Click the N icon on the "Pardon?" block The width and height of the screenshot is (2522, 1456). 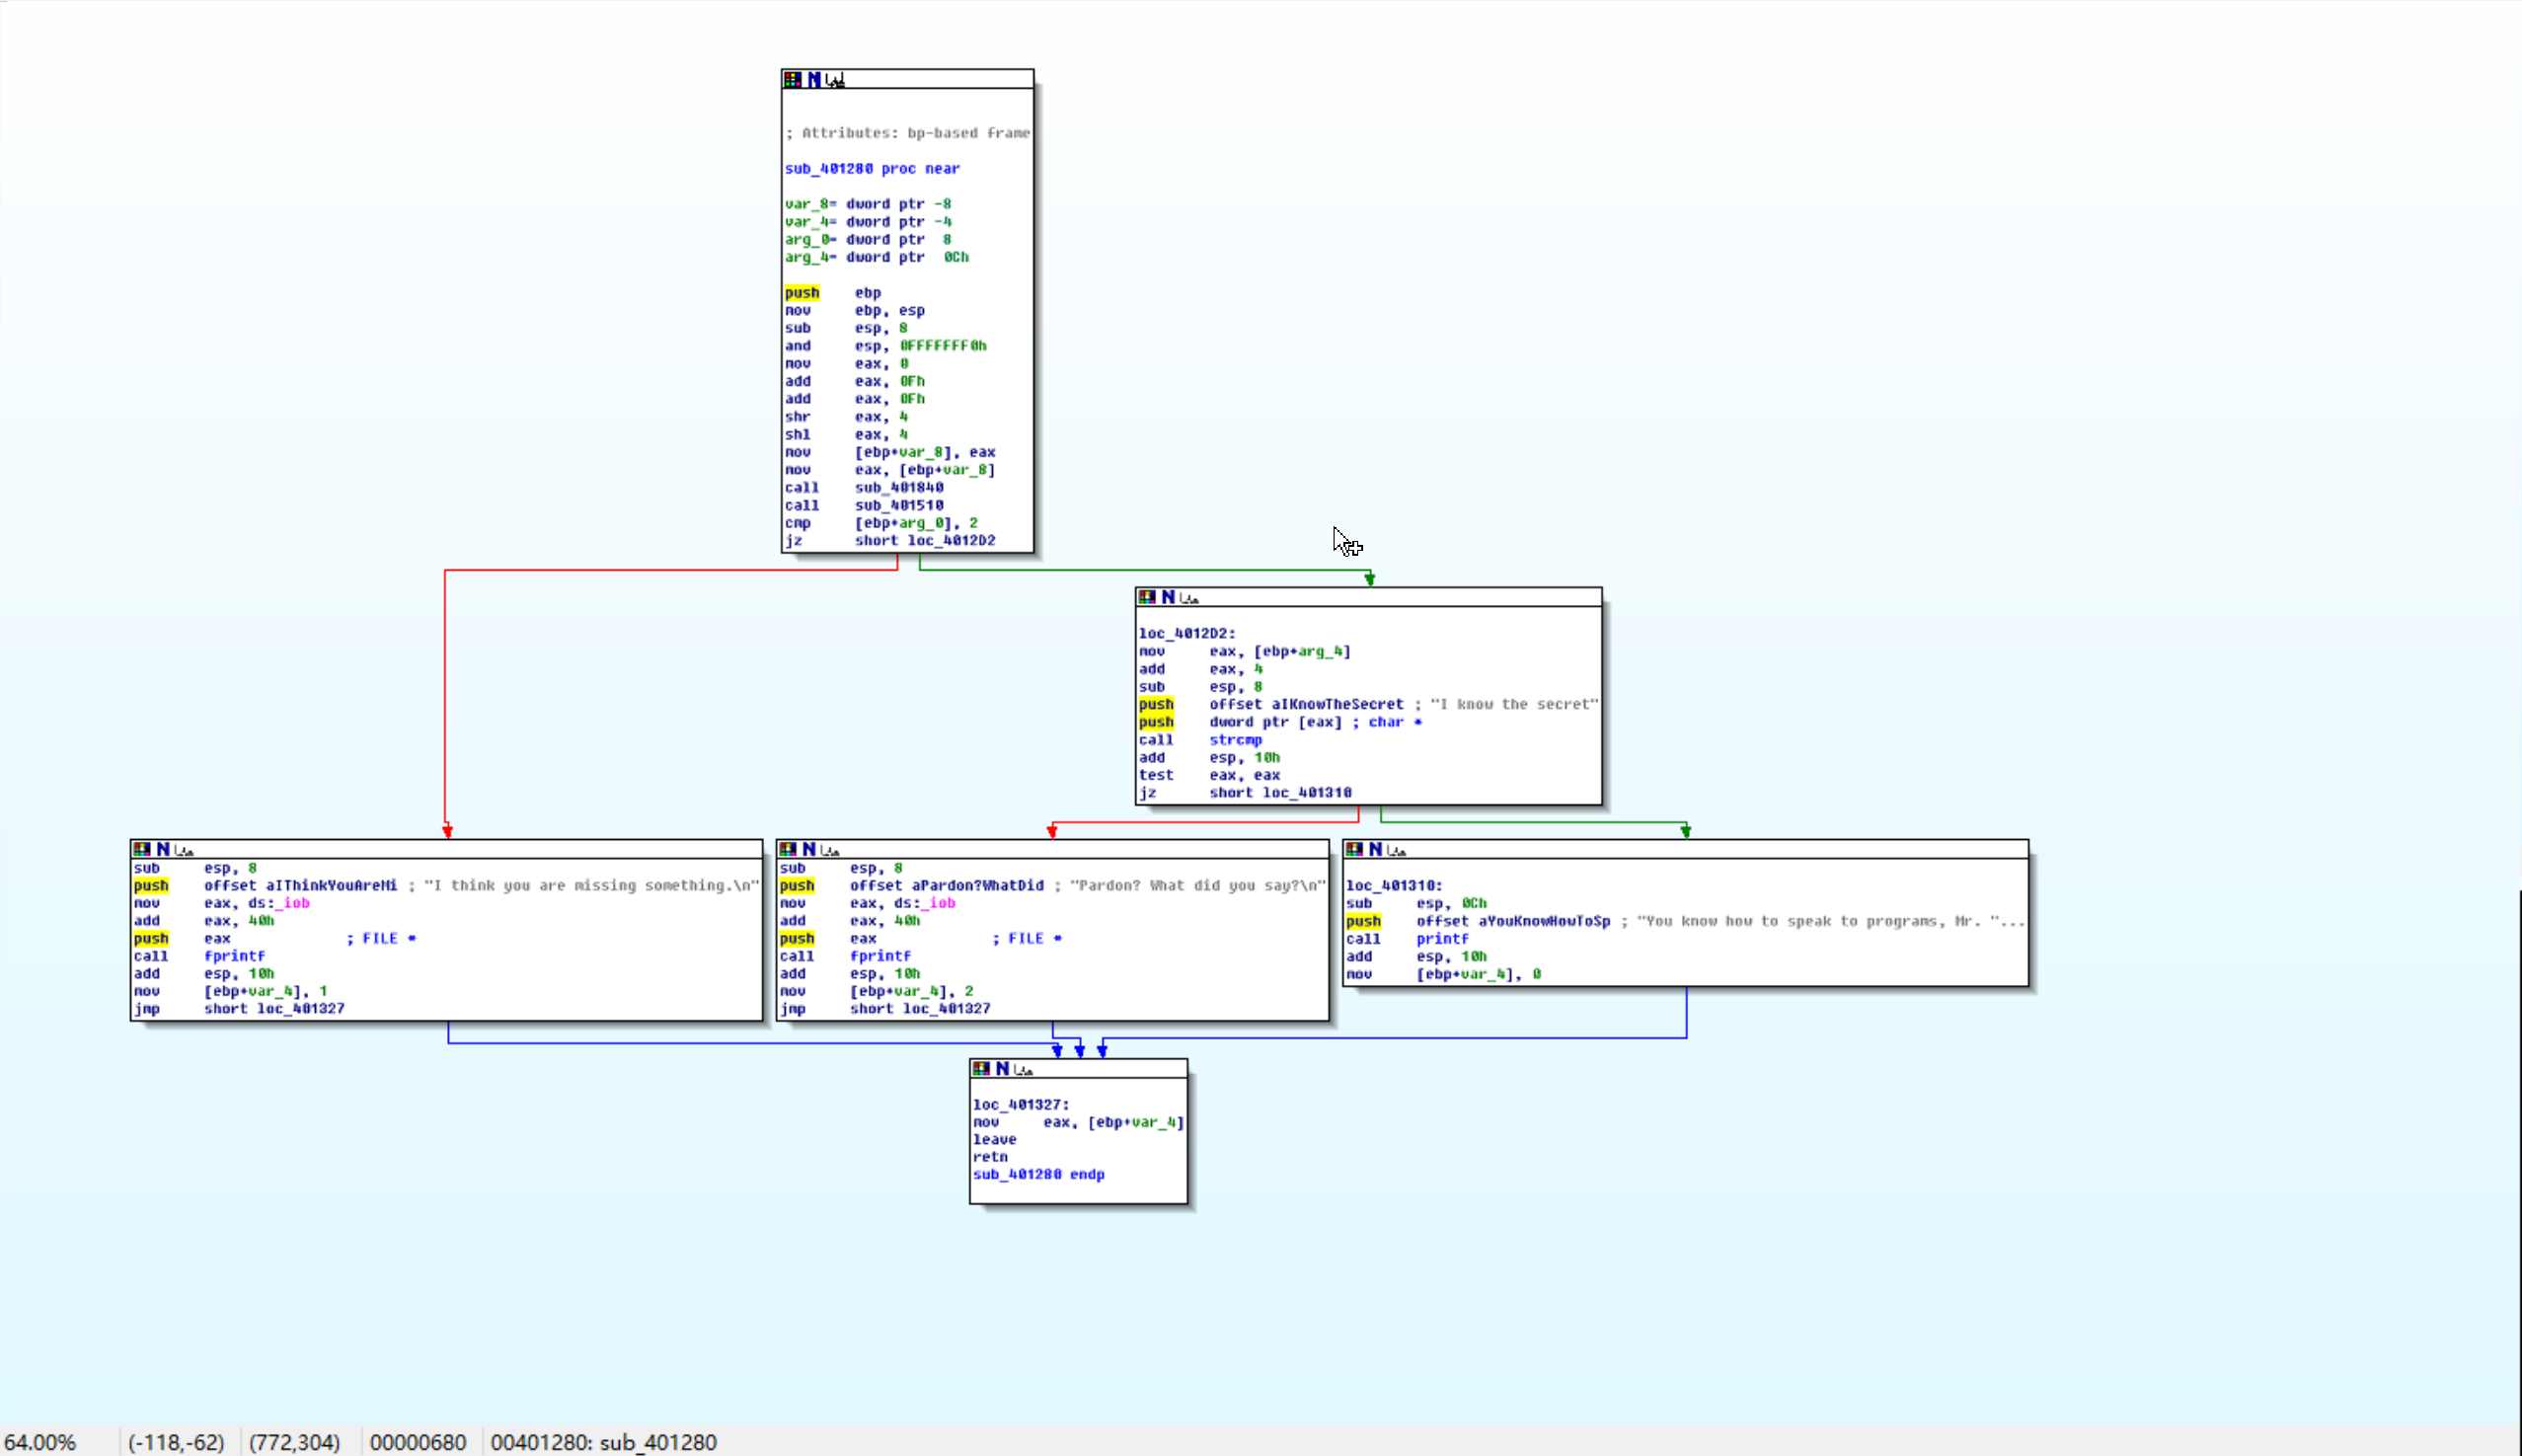[808, 849]
